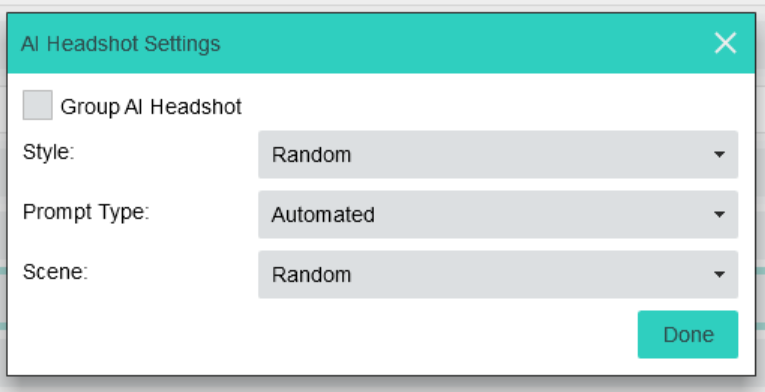765x392 pixels.
Task: Select the Automated value in Prompt Type
Action: 323,215
